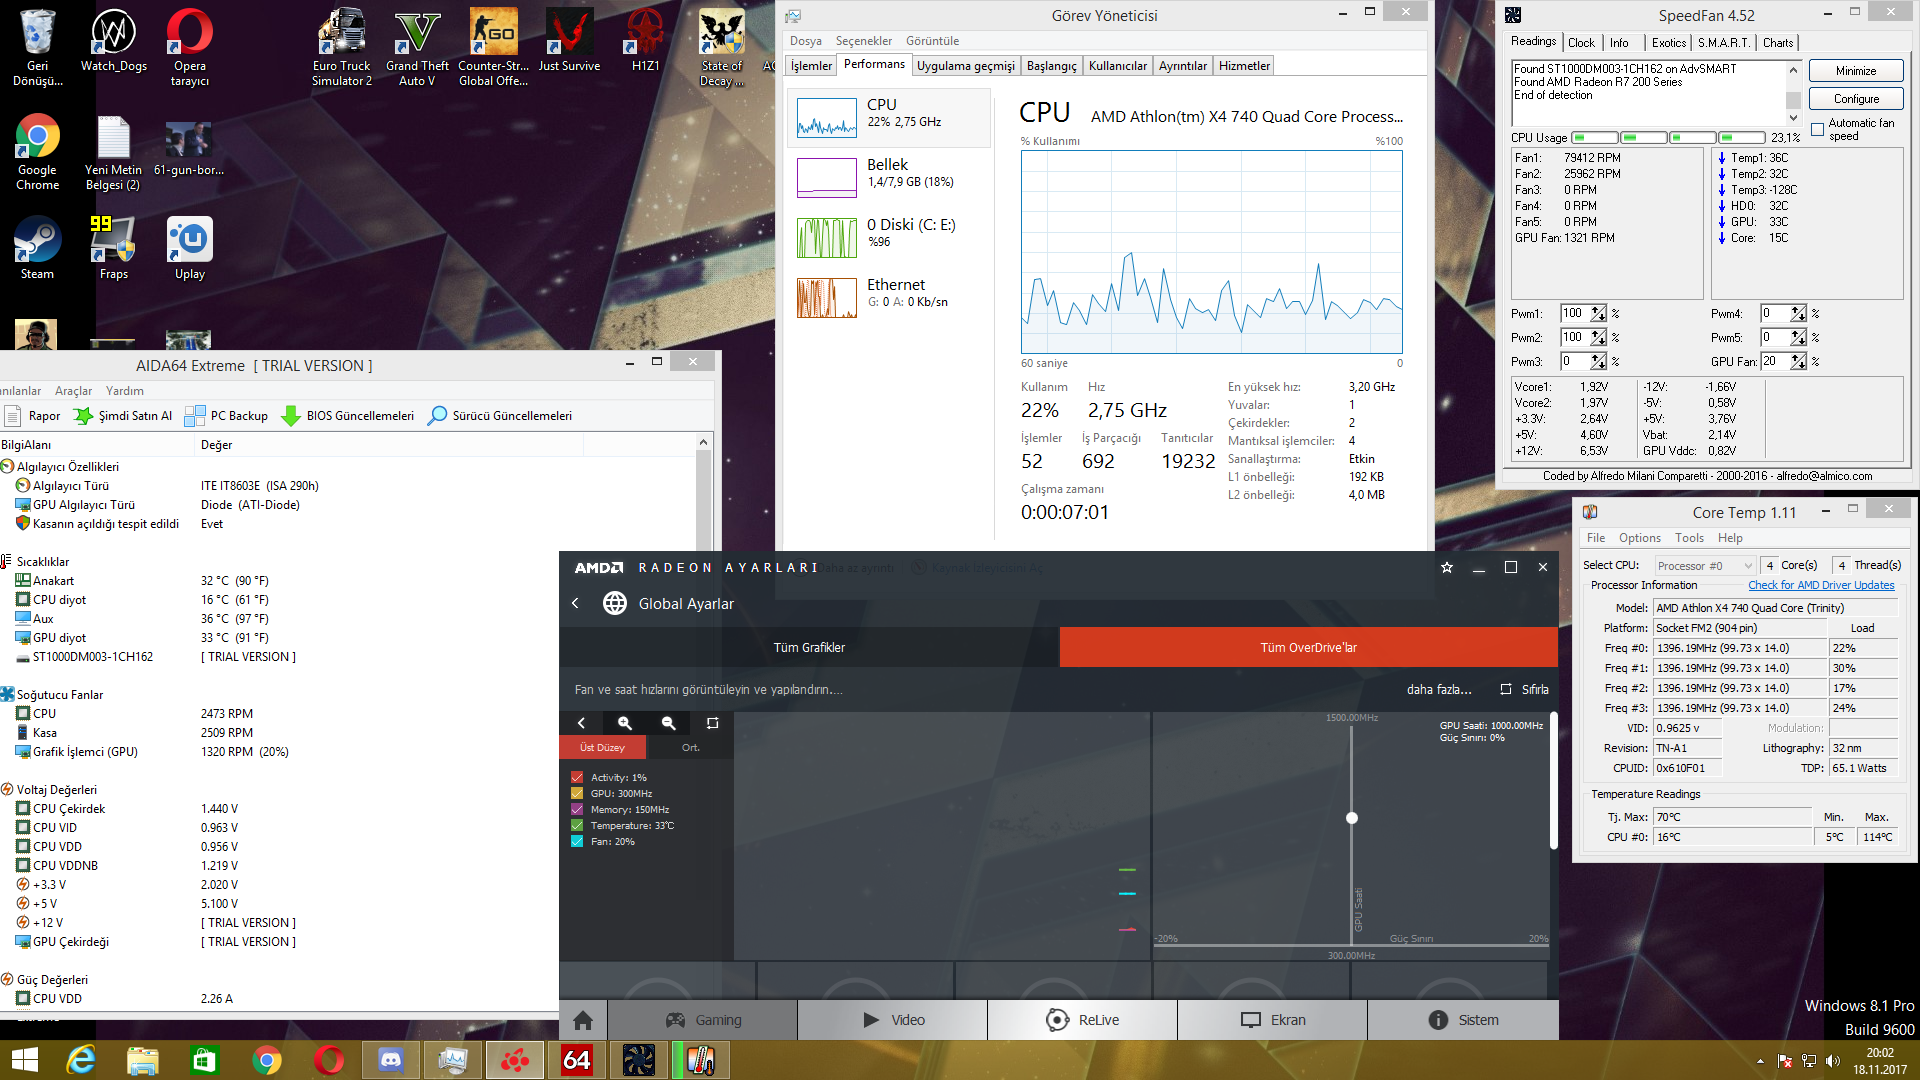1920x1080 pixels.
Task: Open Sürücü Güncellemeleri in AIDA64 toolbar
Action: 500,416
